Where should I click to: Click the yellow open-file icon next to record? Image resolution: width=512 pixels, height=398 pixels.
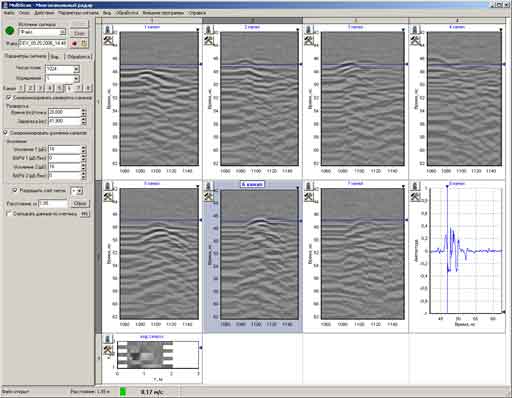(x=84, y=43)
